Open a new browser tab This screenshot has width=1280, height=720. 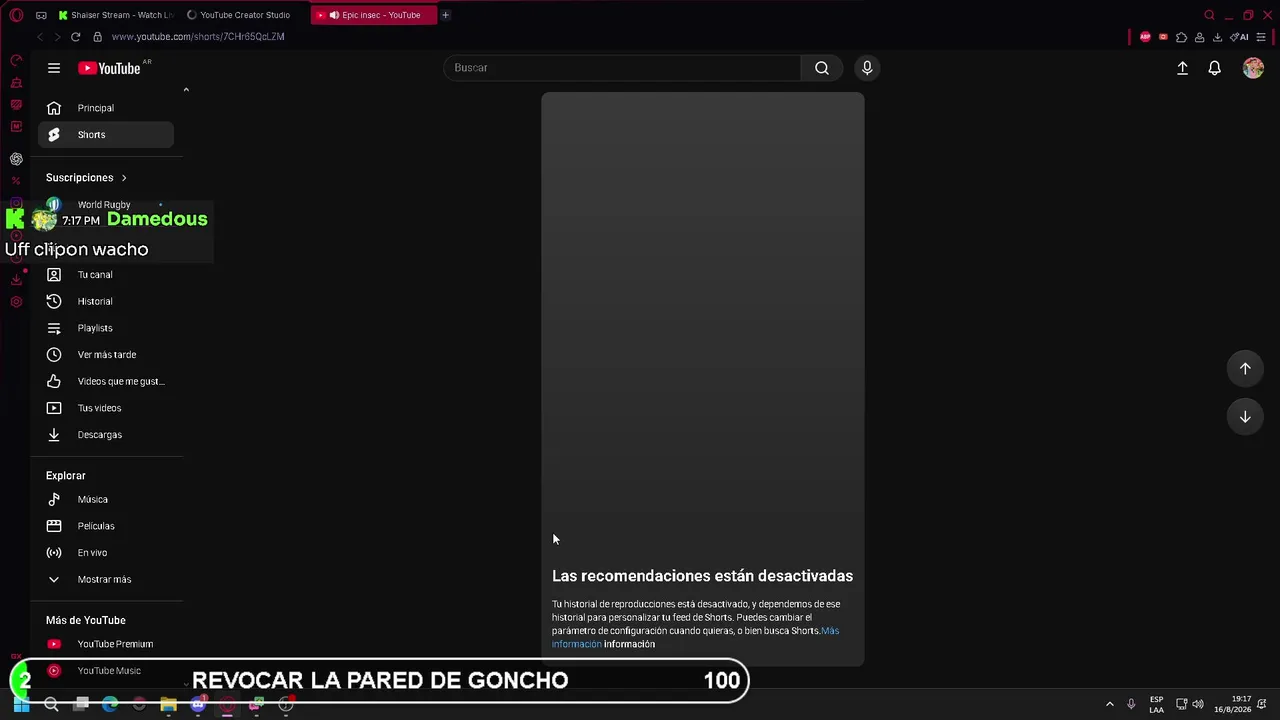446,15
